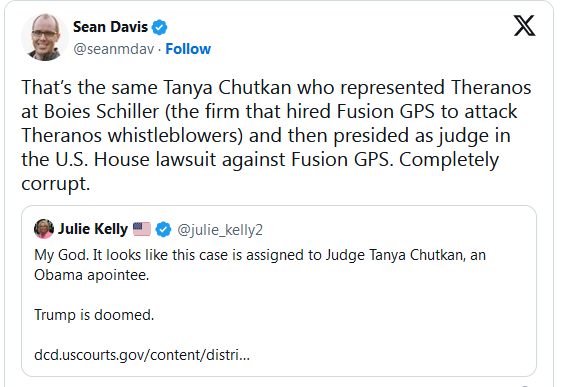Screen dimensions: 582x387
Task: Click Sean Davis's blue verified badge
Action: point(160,27)
